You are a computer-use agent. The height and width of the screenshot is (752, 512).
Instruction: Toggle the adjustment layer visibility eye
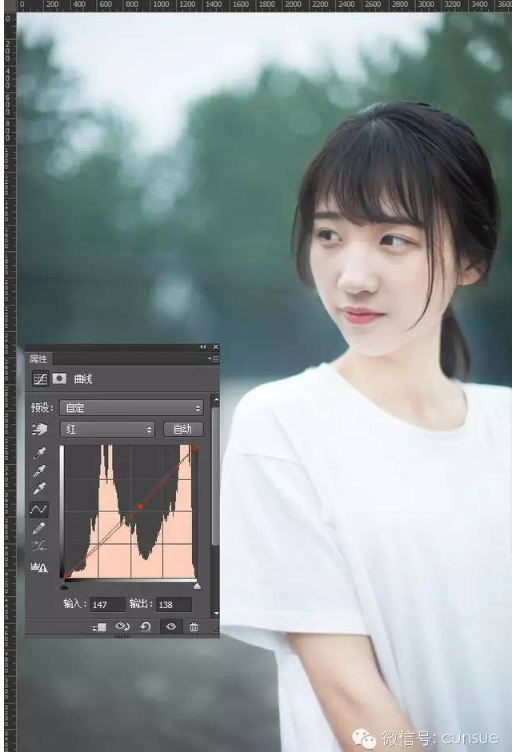click(x=171, y=627)
